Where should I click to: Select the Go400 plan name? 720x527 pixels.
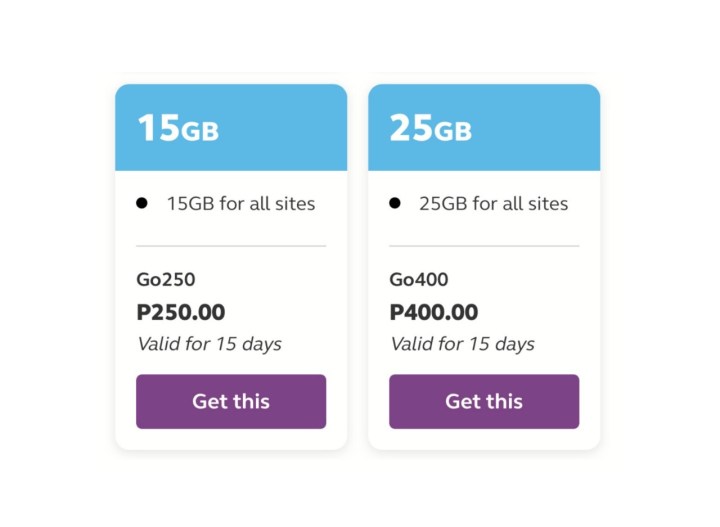click(x=419, y=280)
